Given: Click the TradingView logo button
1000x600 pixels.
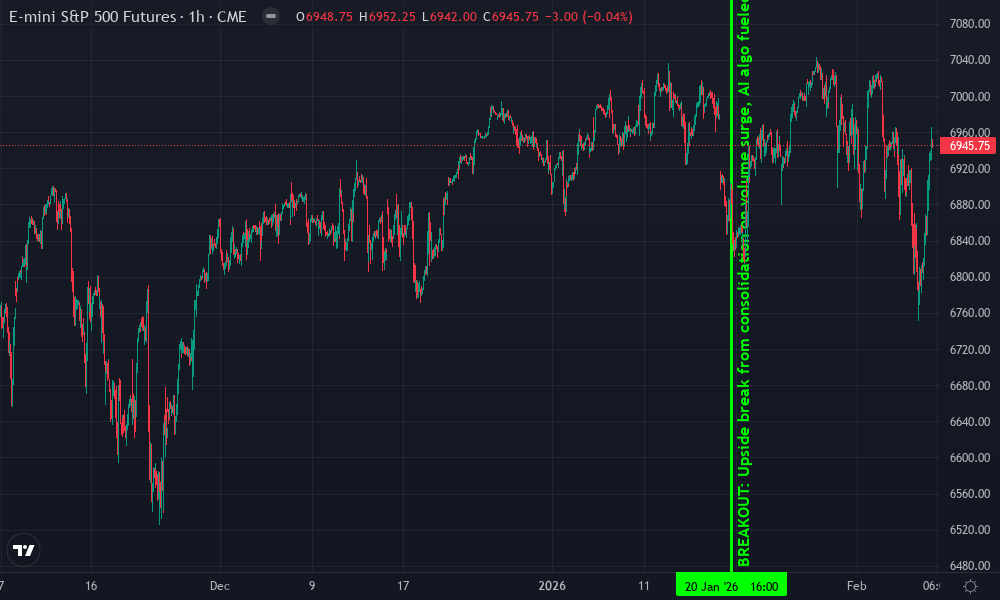Looking at the screenshot, I should 24,550.
